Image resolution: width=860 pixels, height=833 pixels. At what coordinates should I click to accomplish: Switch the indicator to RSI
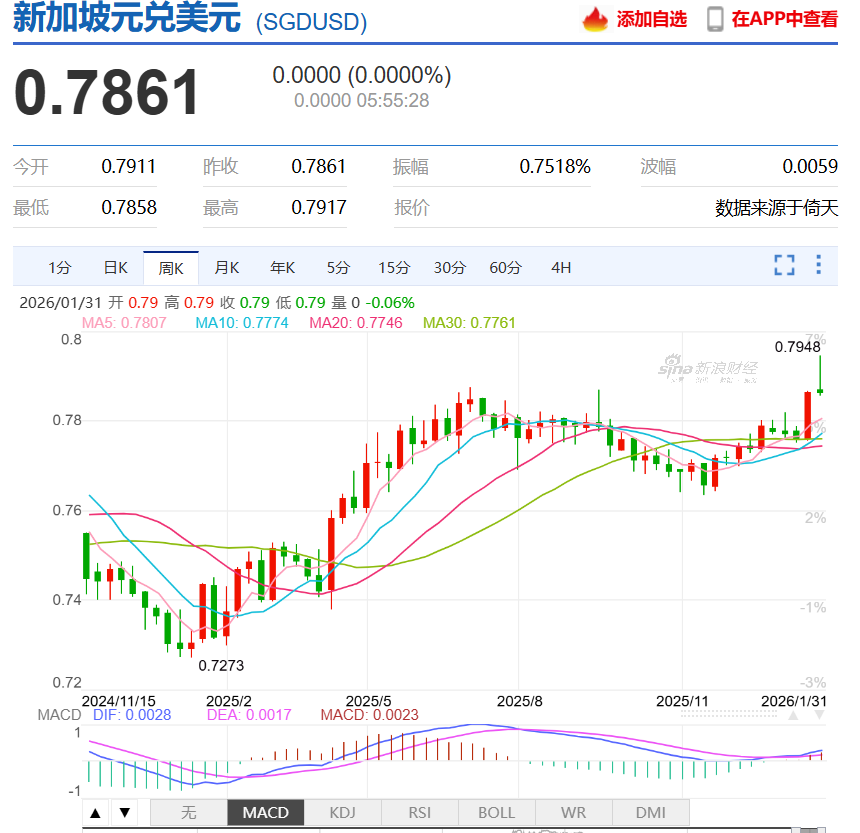point(420,812)
